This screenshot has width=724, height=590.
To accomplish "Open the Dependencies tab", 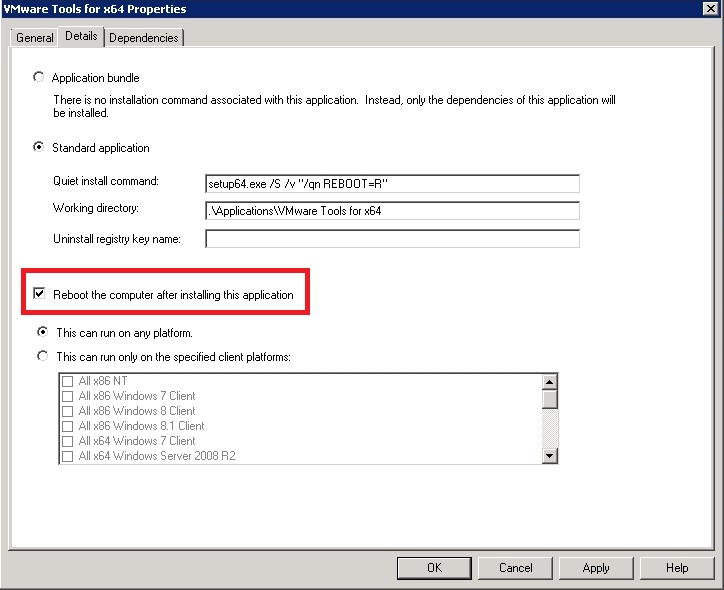I will pos(144,38).
